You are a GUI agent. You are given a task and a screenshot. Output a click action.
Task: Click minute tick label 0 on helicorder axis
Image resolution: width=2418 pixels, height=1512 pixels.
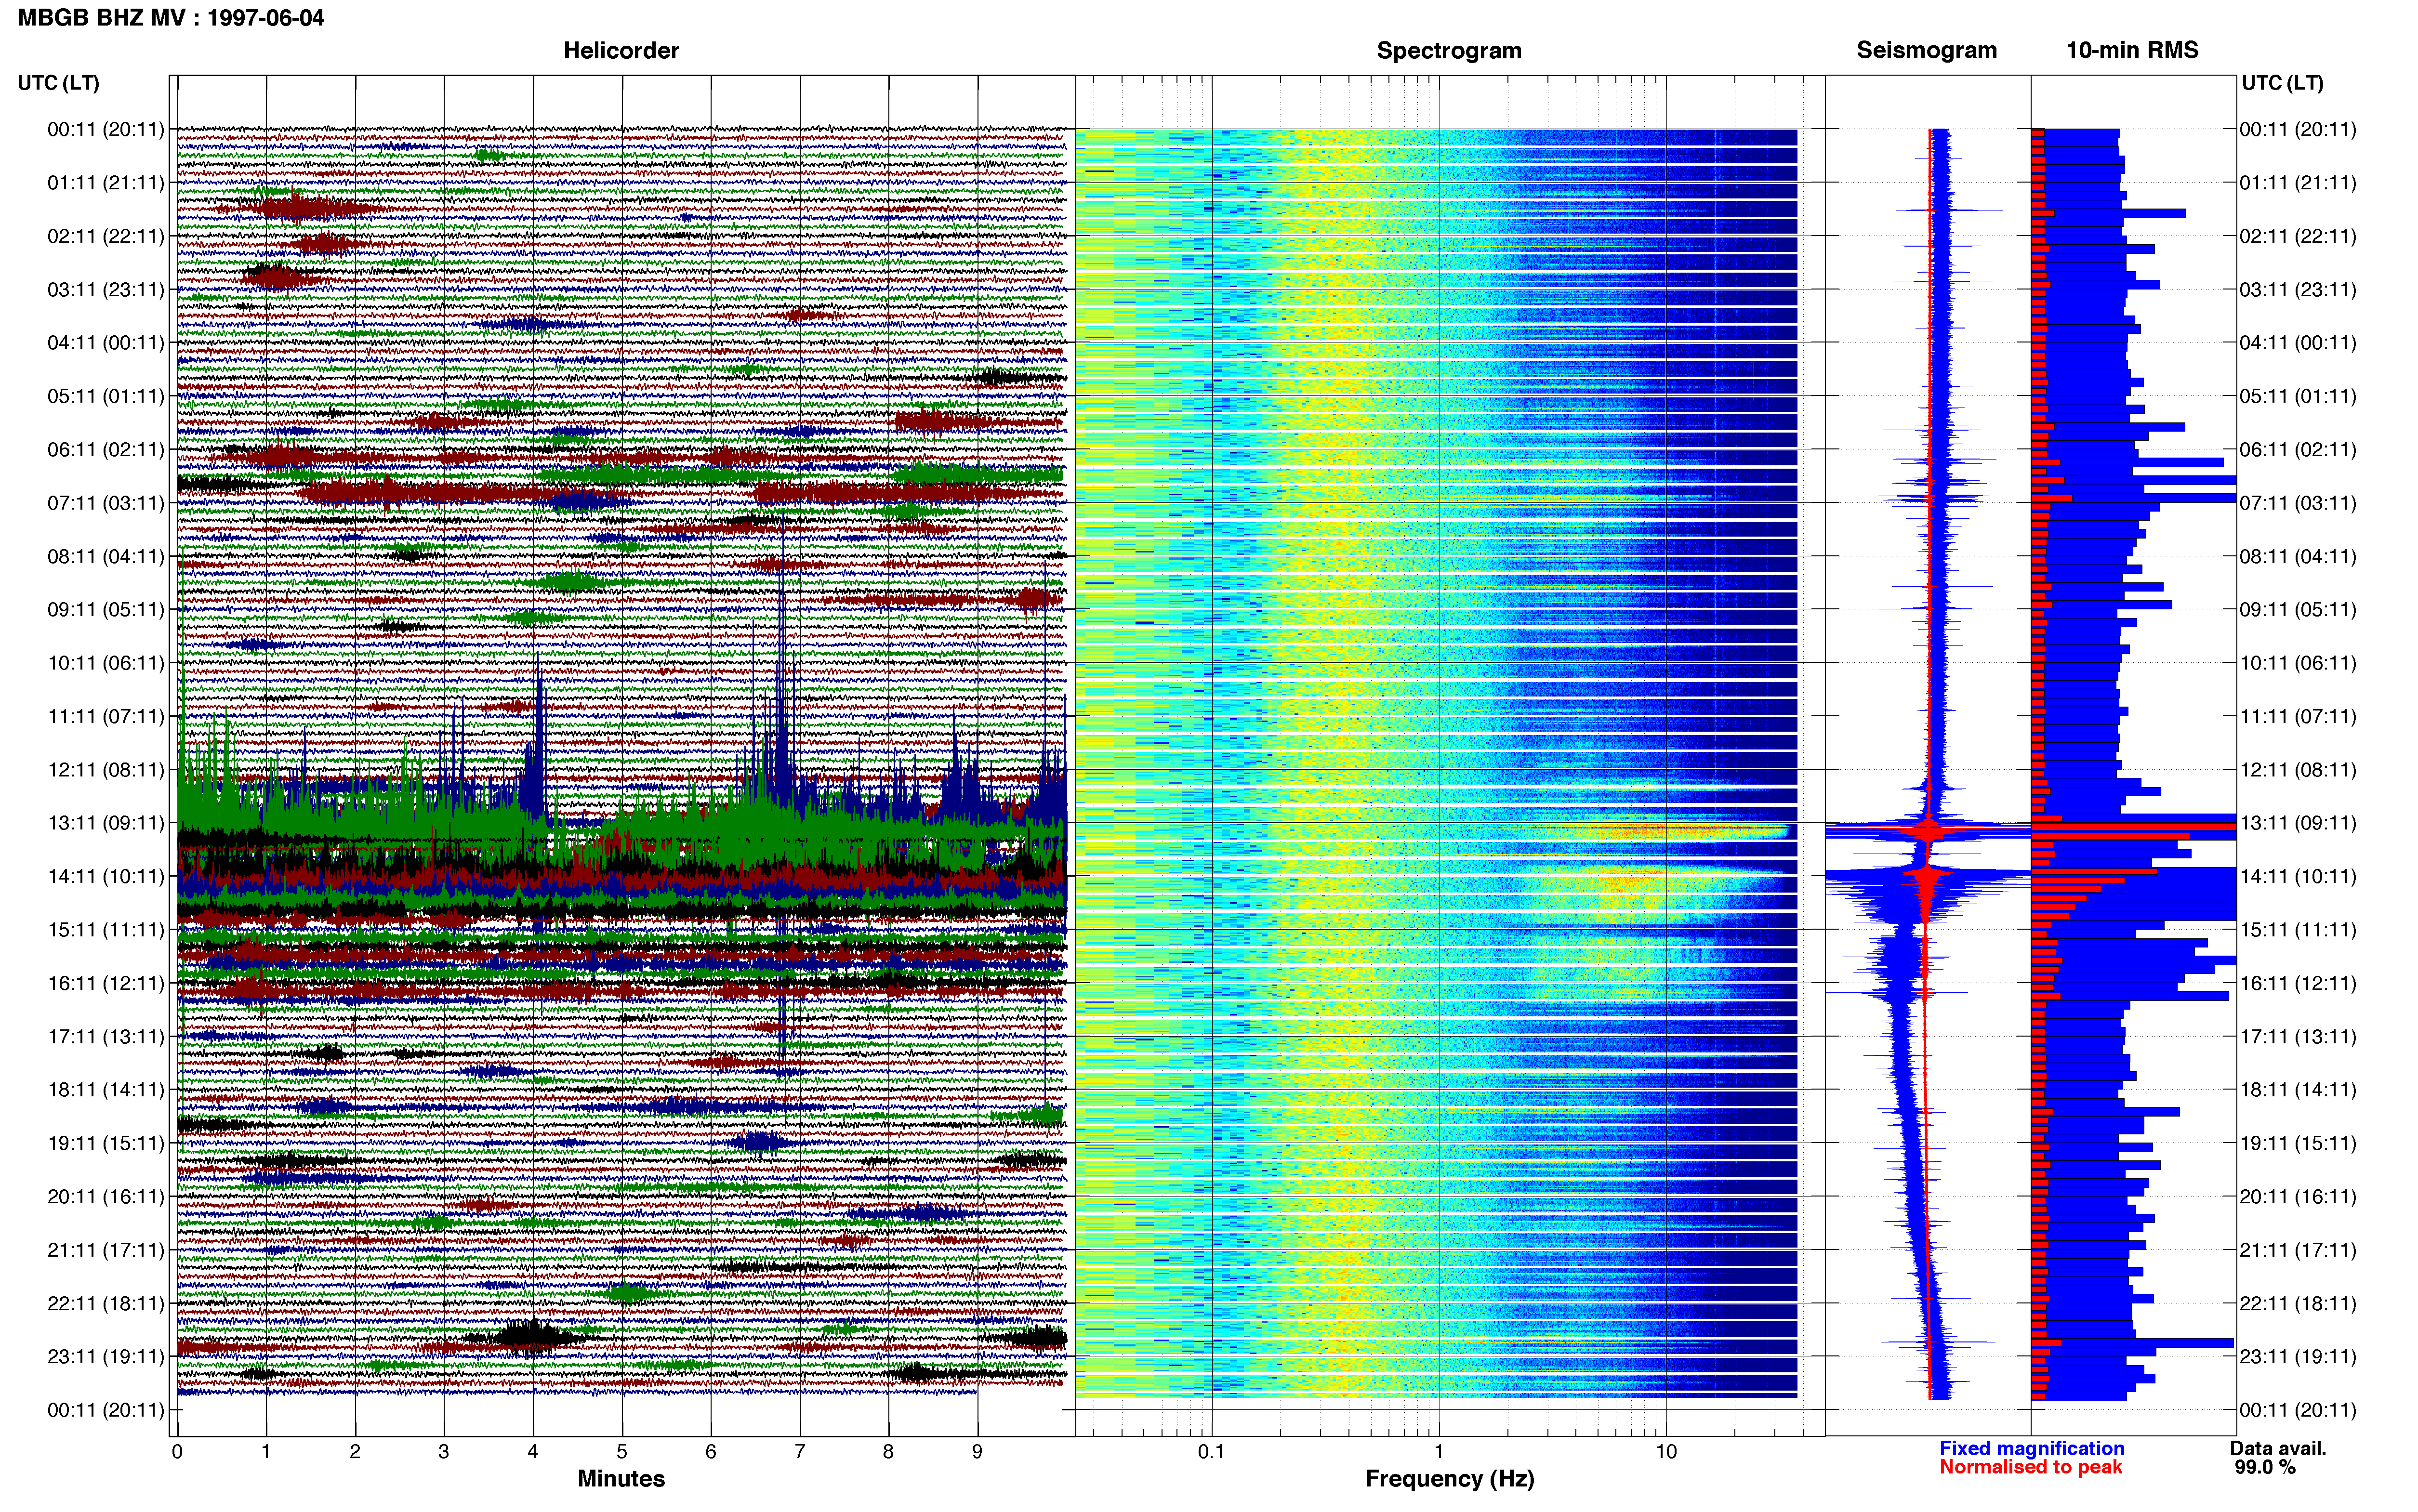pyautogui.click(x=177, y=1452)
